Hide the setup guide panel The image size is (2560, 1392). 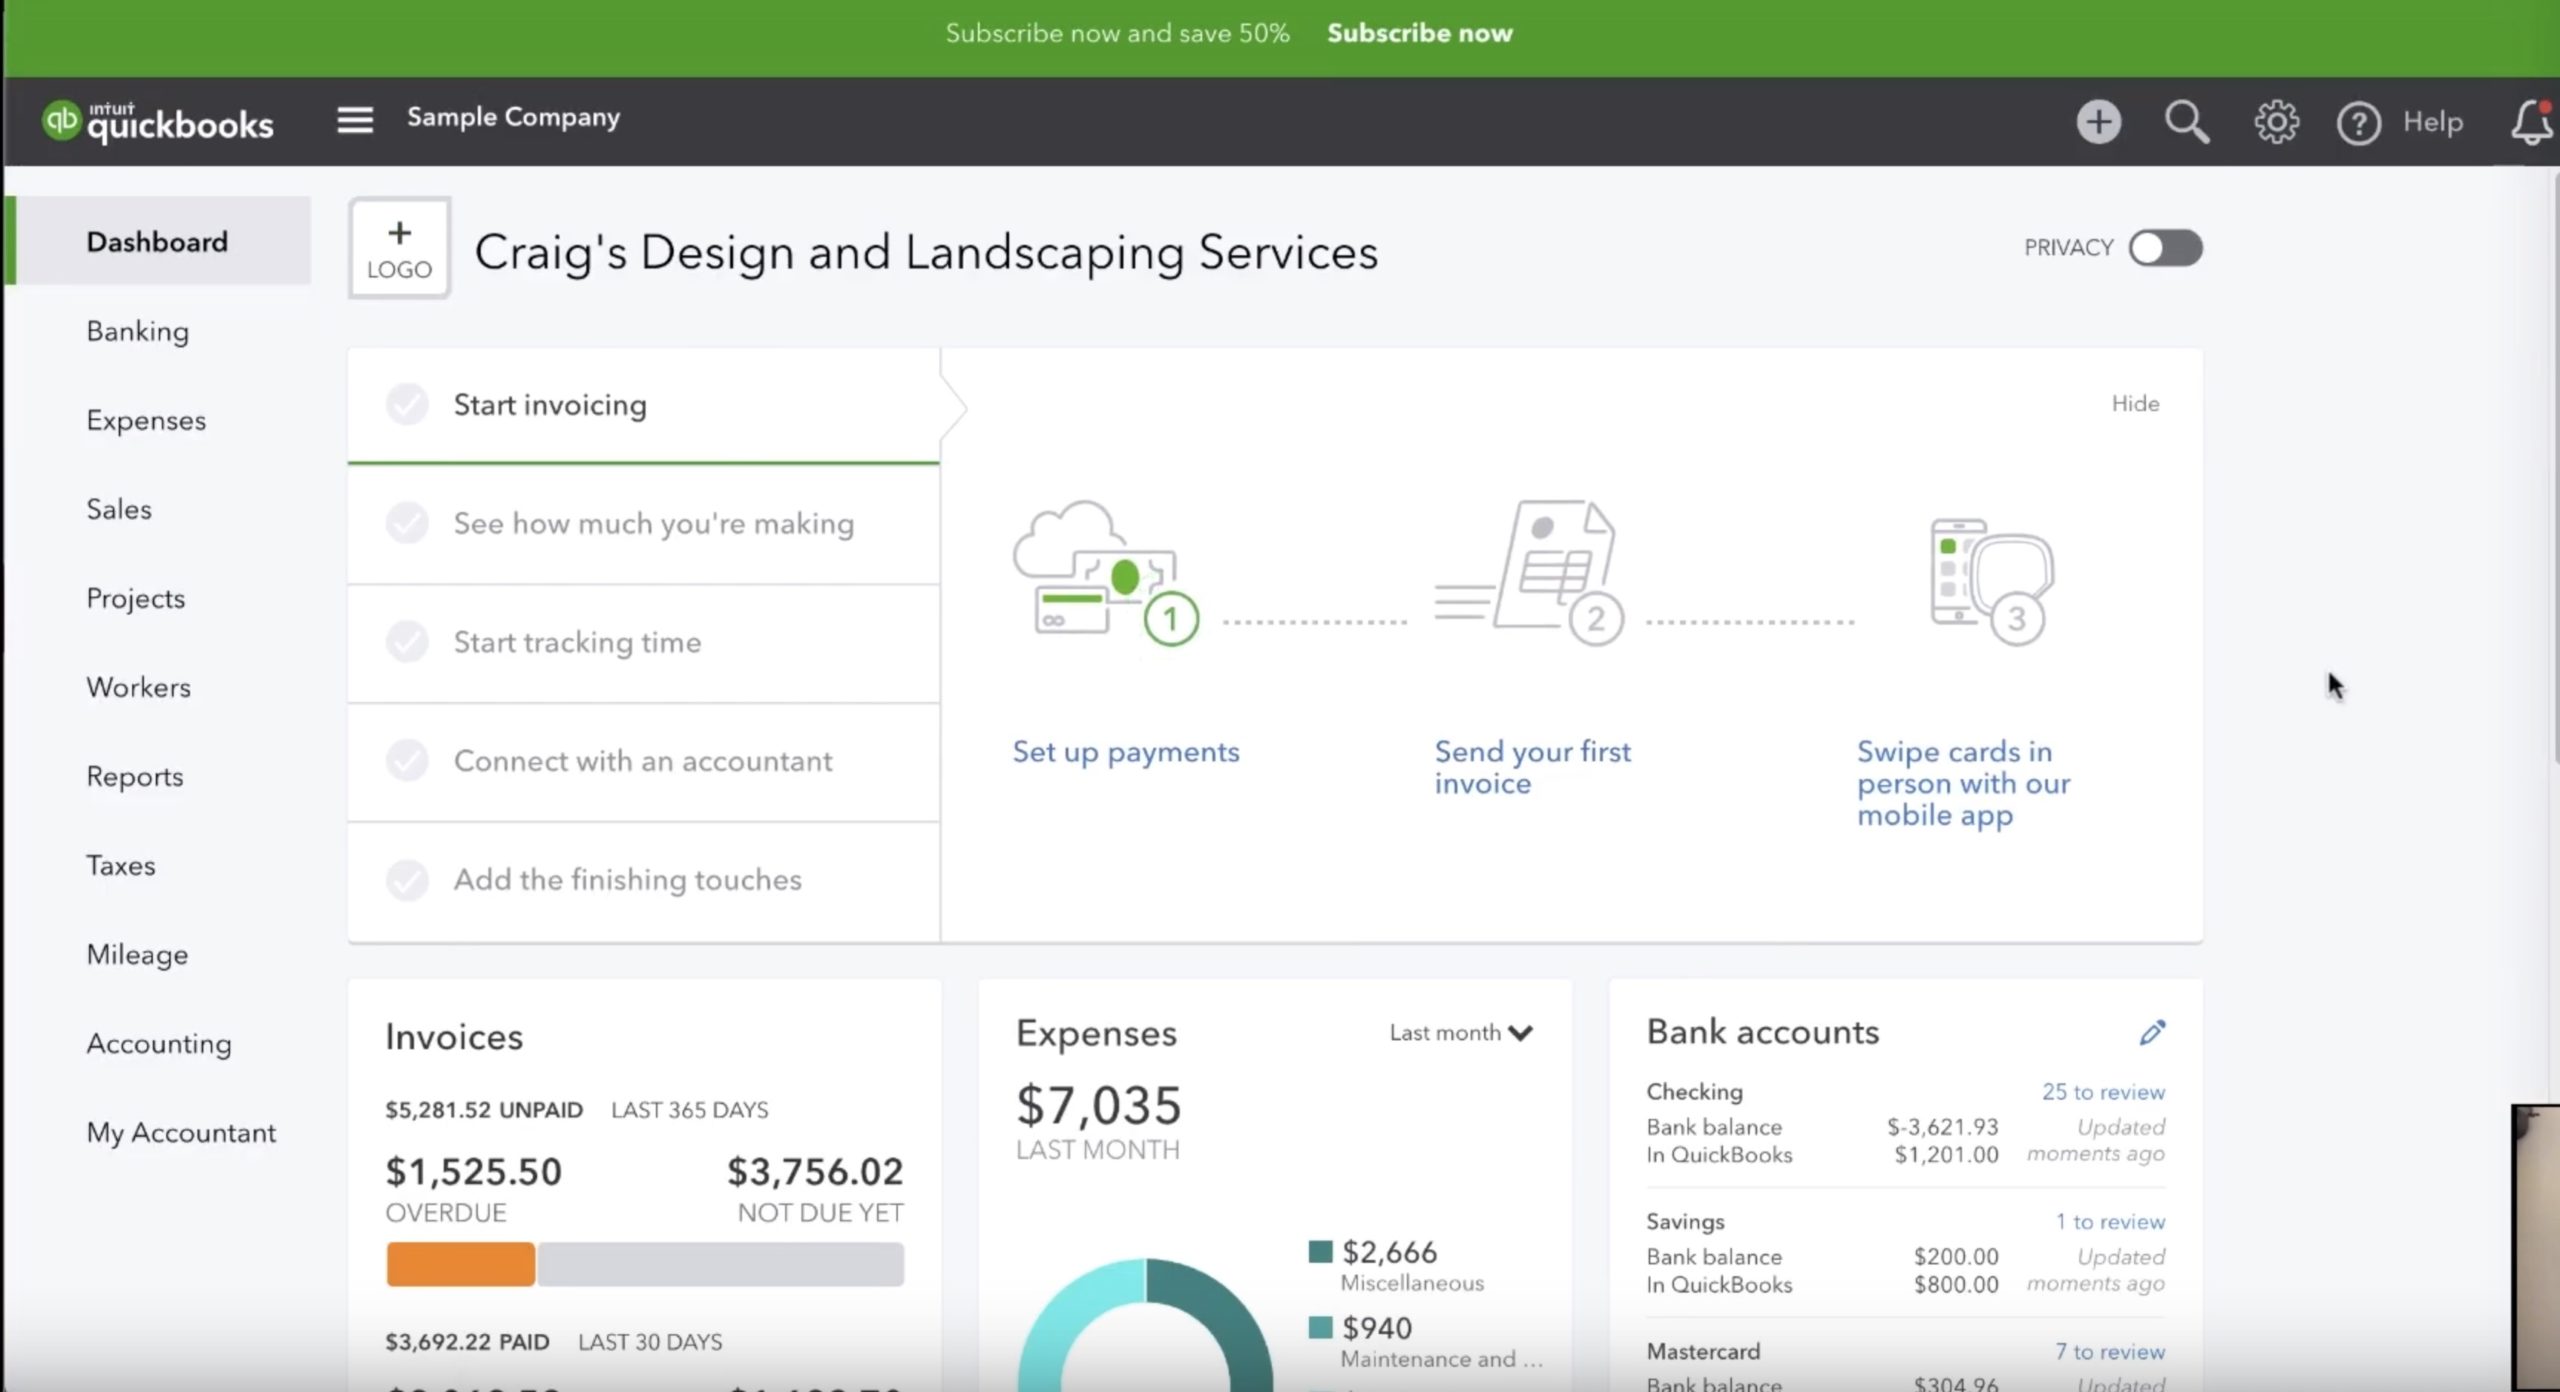[2135, 404]
